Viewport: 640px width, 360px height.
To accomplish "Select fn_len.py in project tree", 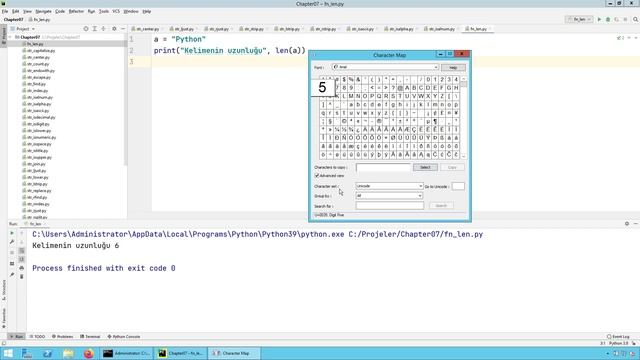I will (35, 44).
